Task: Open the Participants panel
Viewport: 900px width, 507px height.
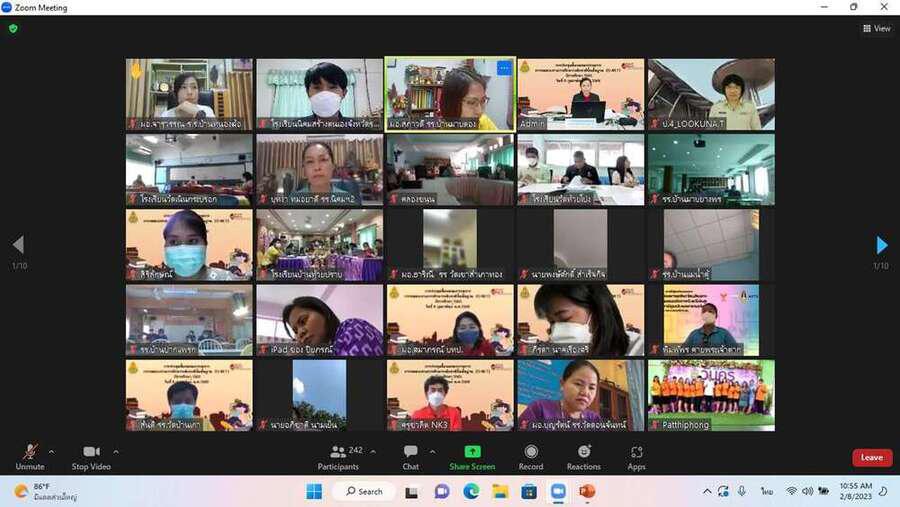Action: [338, 455]
